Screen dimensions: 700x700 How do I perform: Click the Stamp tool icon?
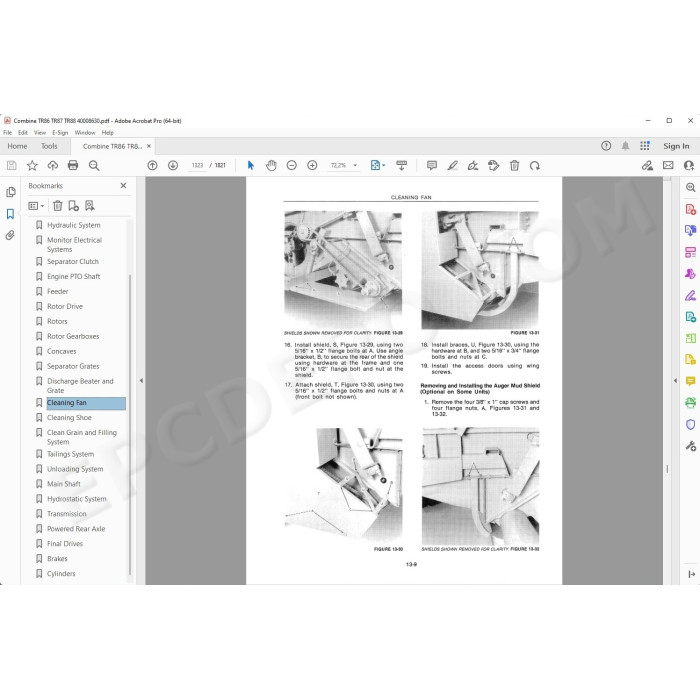pyautogui.click(x=493, y=166)
